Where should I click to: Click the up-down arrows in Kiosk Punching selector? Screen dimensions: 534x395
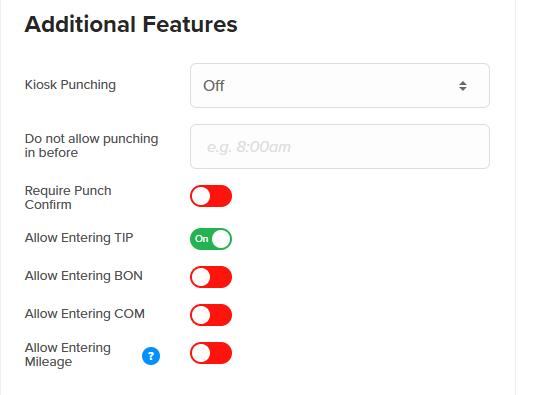pos(462,86)
